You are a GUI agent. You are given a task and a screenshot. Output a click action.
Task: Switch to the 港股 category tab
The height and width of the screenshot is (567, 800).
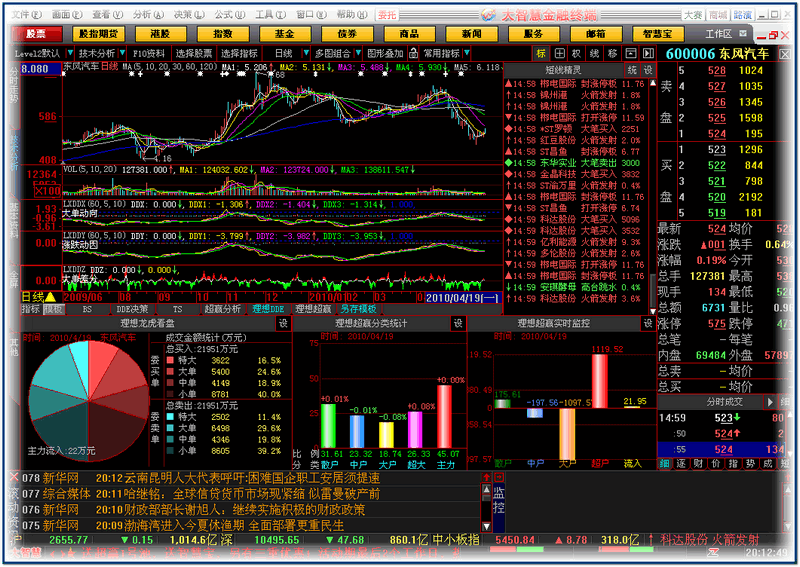tap(160, 34)
